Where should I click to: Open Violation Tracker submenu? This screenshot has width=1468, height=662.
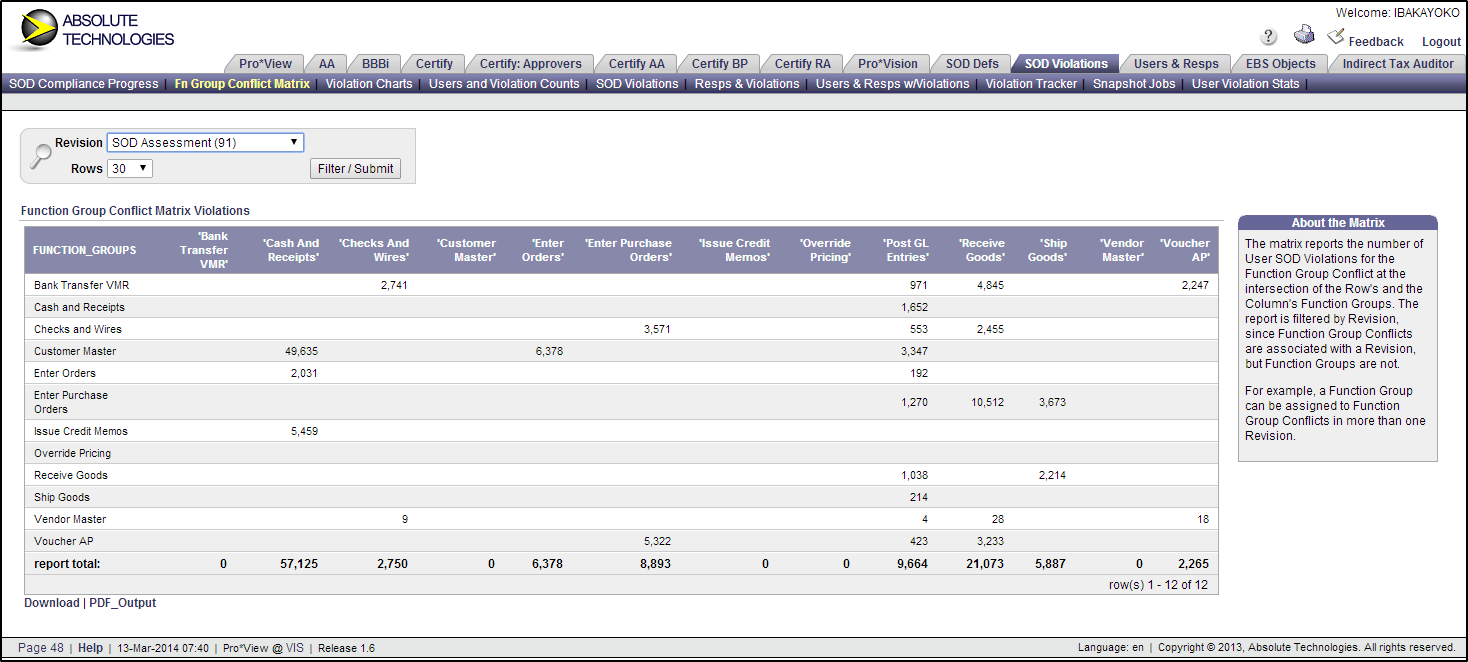point(1031,84)
